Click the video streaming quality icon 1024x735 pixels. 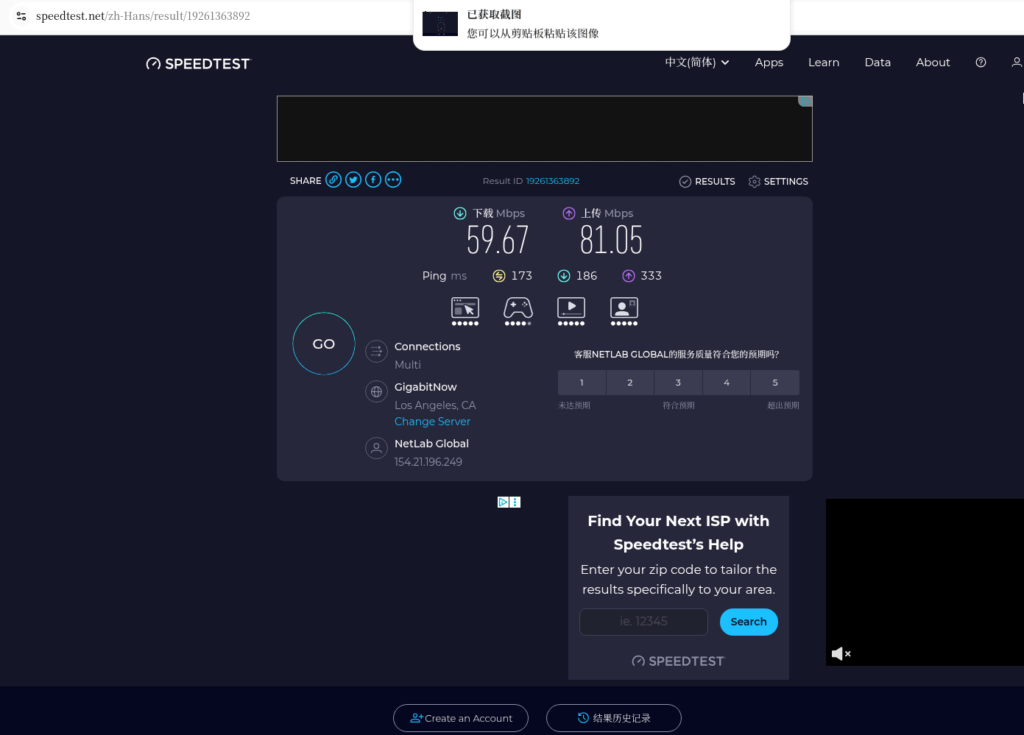pyautogui.click(x=571, y=311)
